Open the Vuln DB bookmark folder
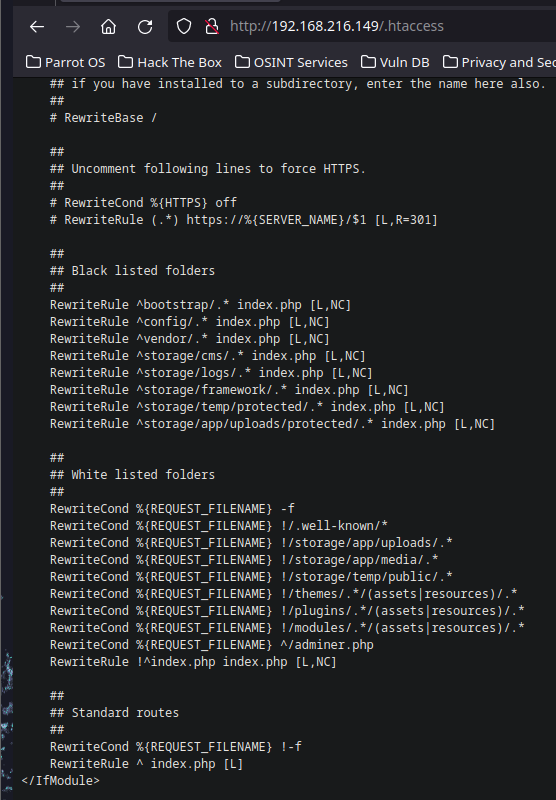The image size is (556, 800). tap(395, 62)
